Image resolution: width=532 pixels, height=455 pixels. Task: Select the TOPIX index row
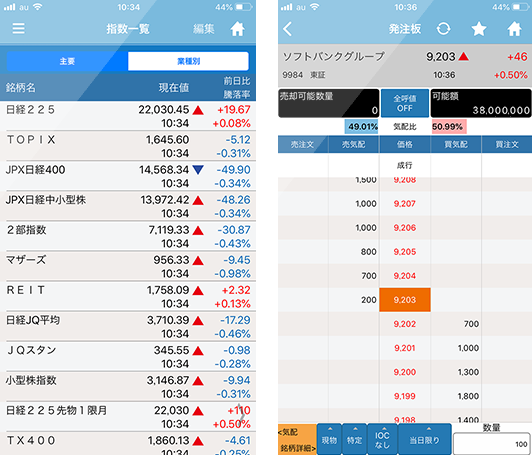pos(128,146)
